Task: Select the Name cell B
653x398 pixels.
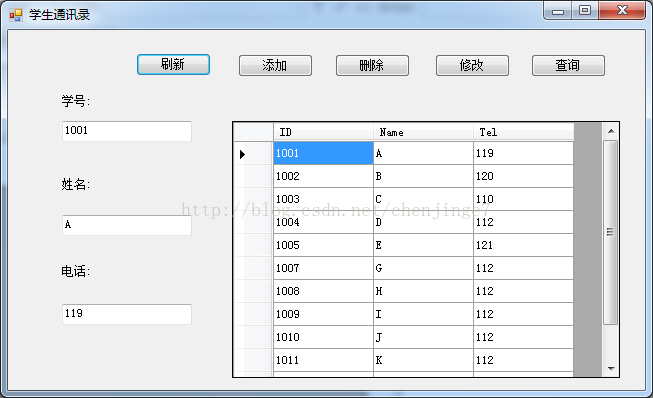Action: point(424,176)
